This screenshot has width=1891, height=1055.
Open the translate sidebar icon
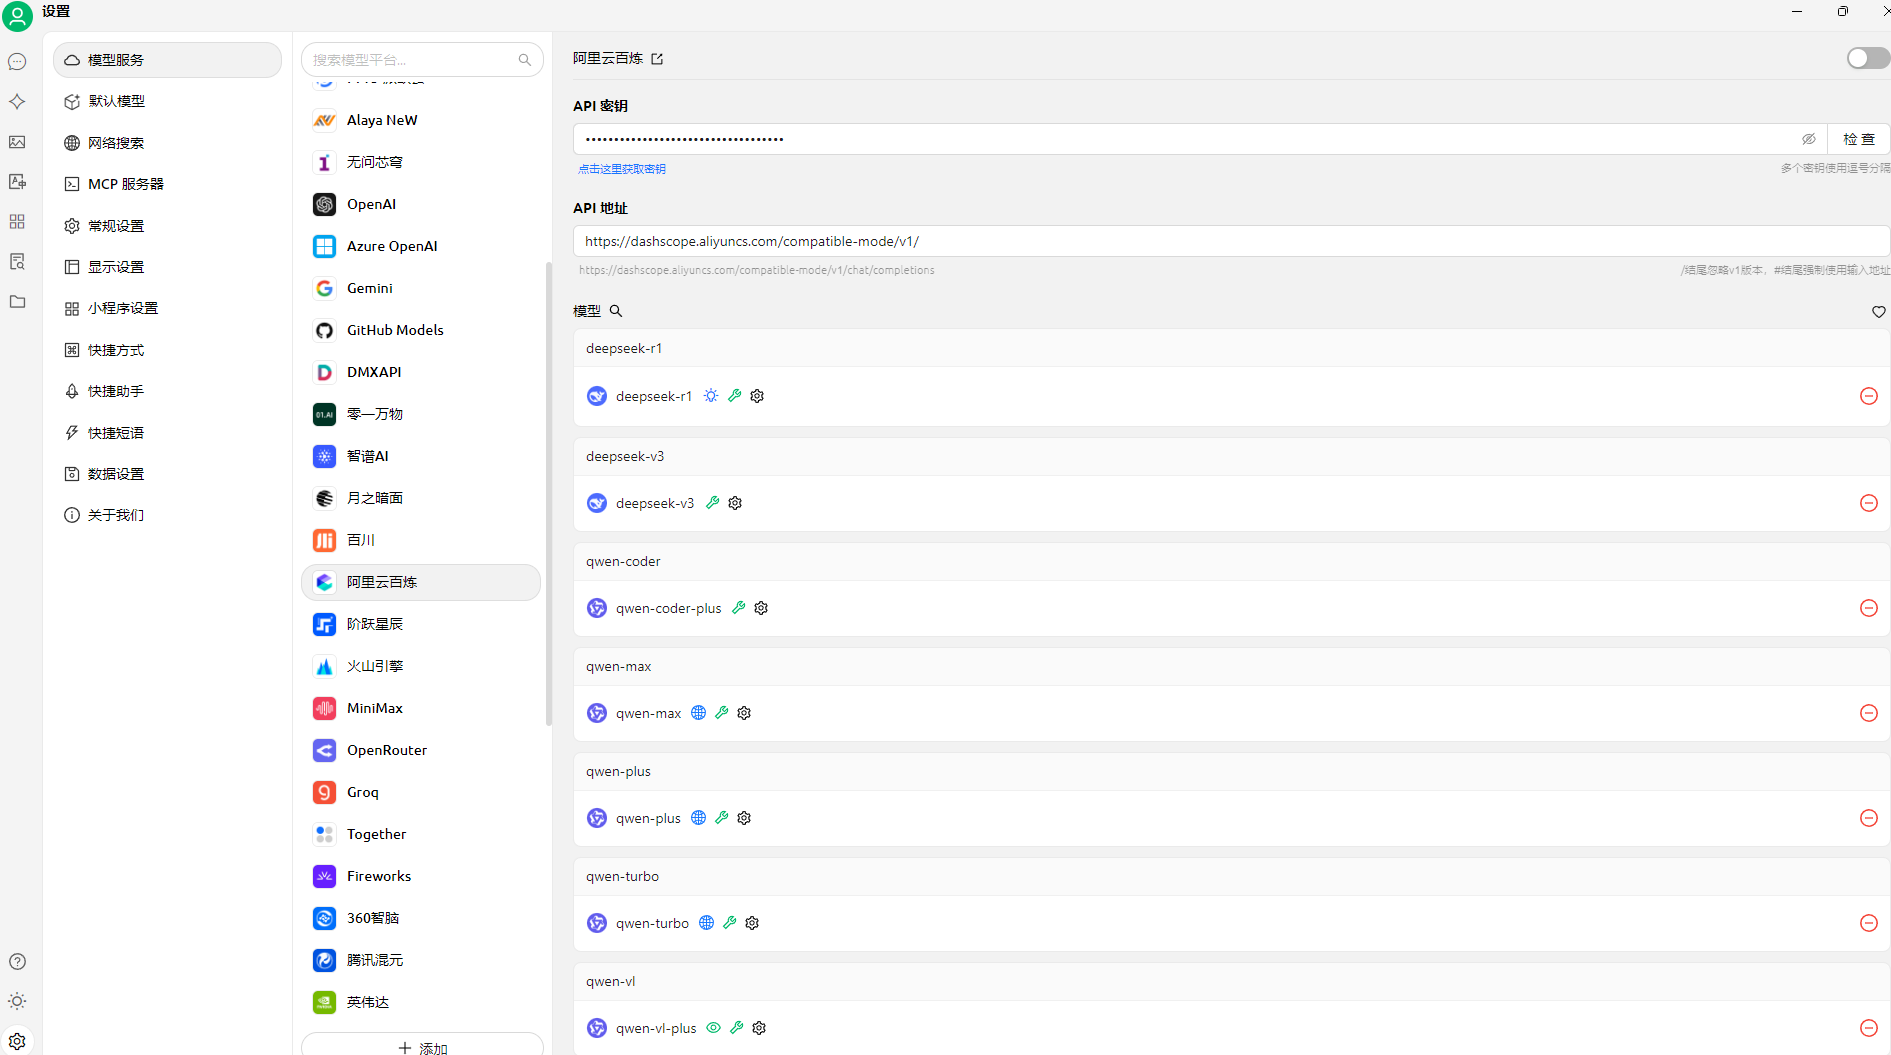(17, 182)
